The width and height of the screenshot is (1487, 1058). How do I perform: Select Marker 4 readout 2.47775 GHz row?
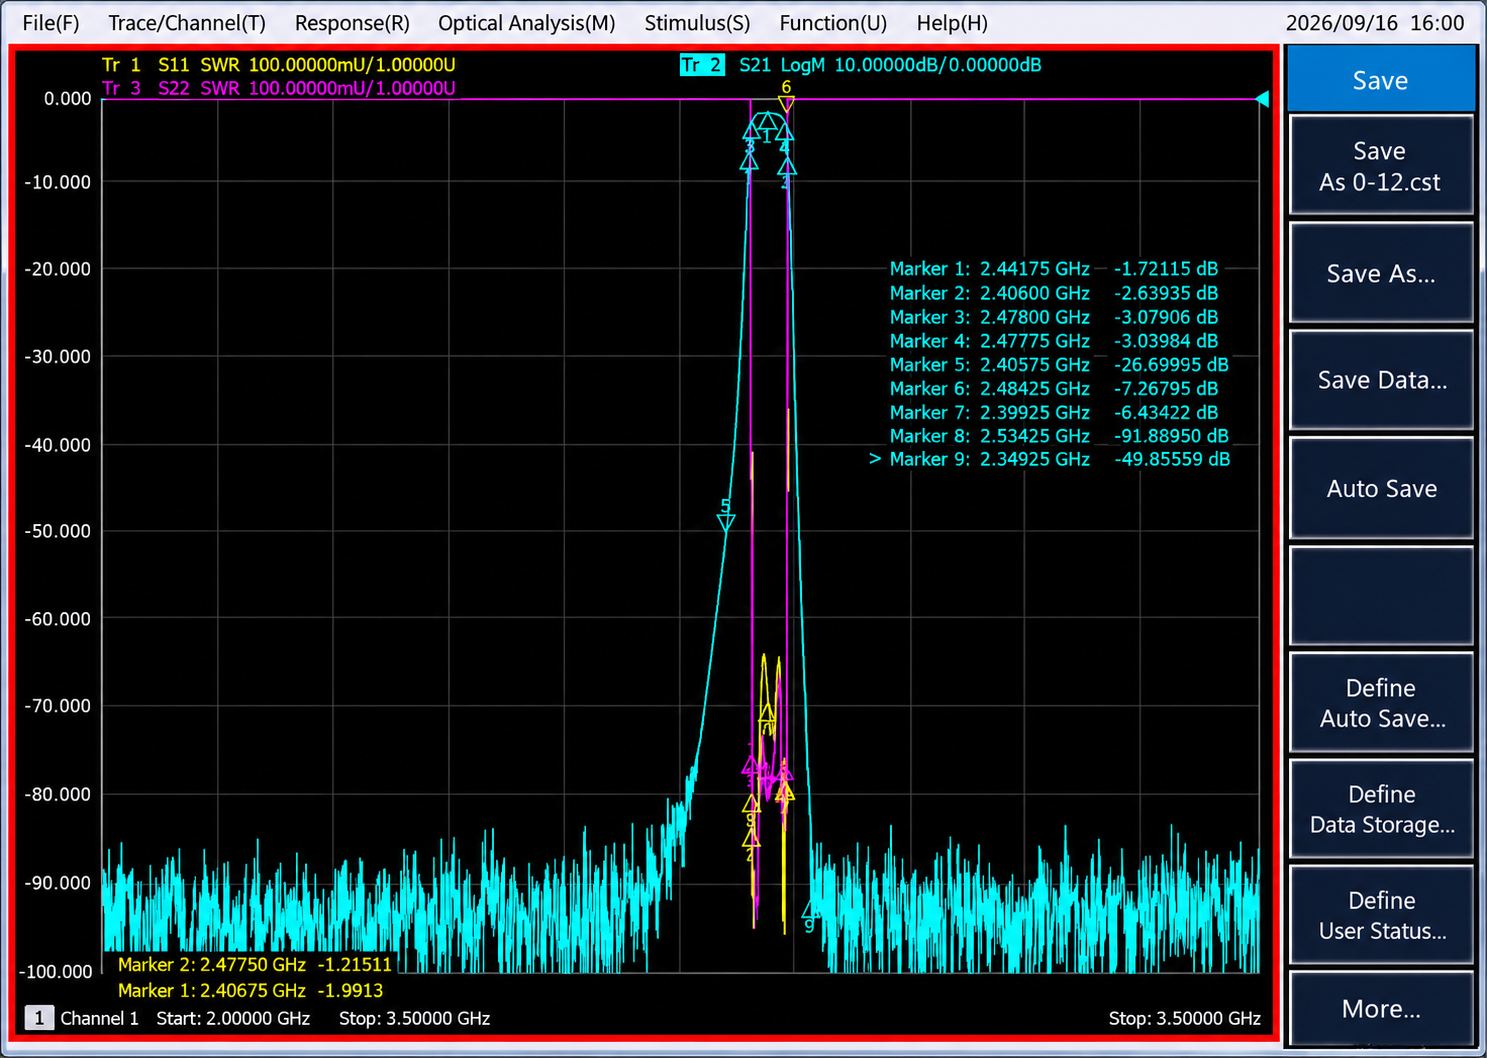[1054, 341]
